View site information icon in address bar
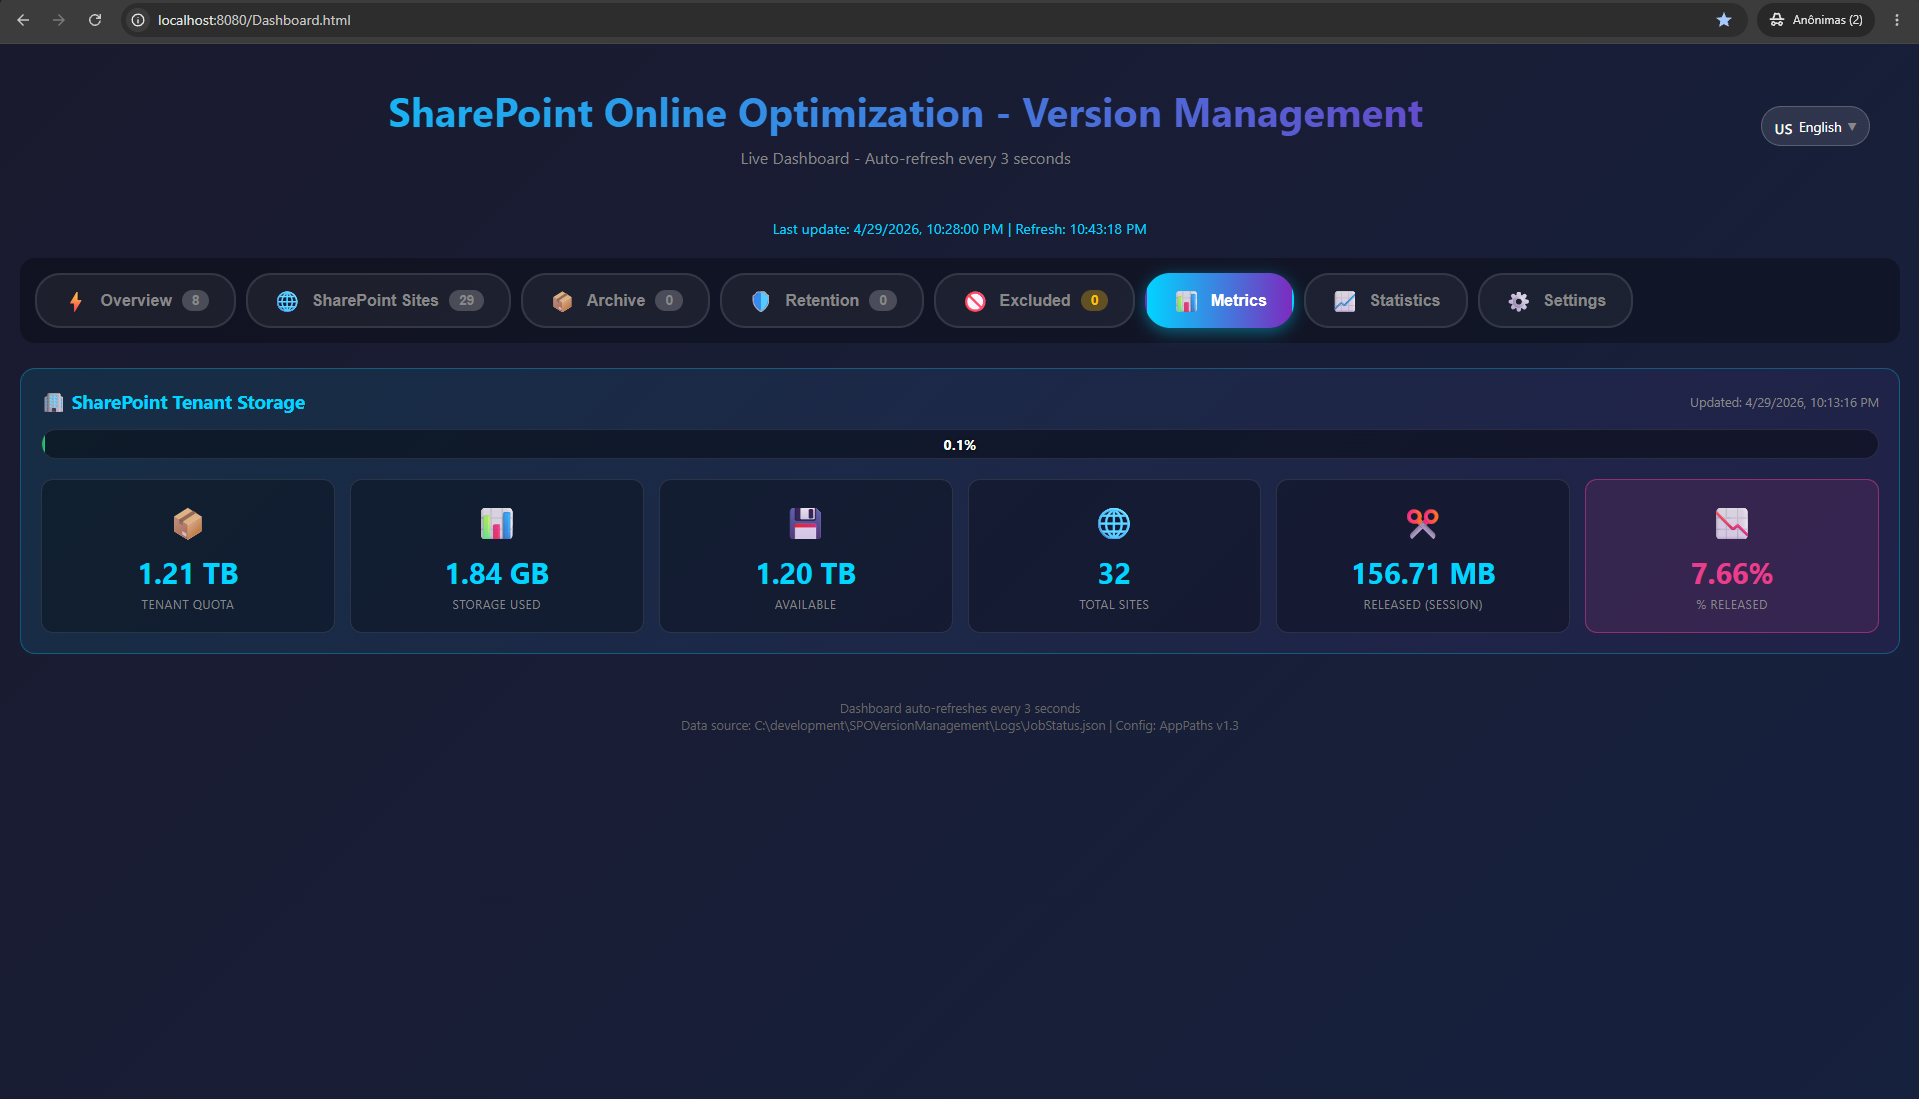The image size is (1919, 1099). 139,20
